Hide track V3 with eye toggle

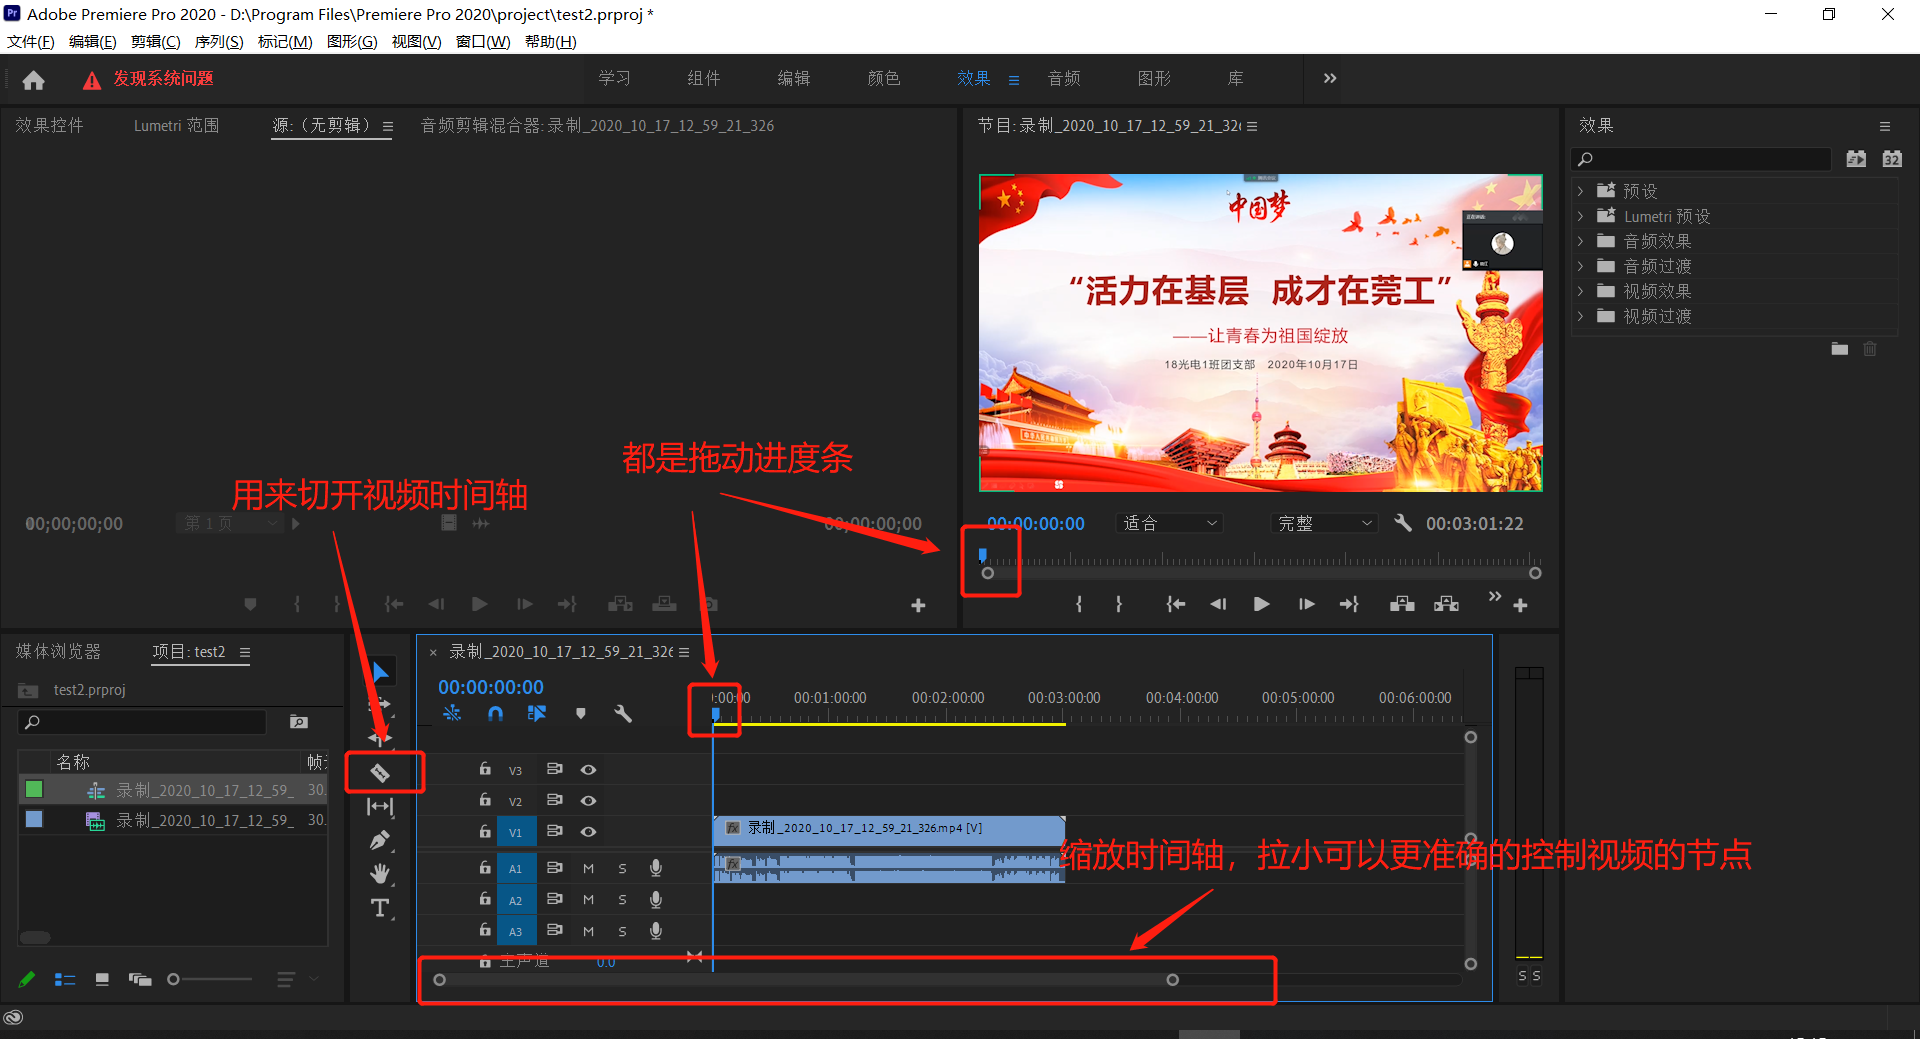pos(589,770)
